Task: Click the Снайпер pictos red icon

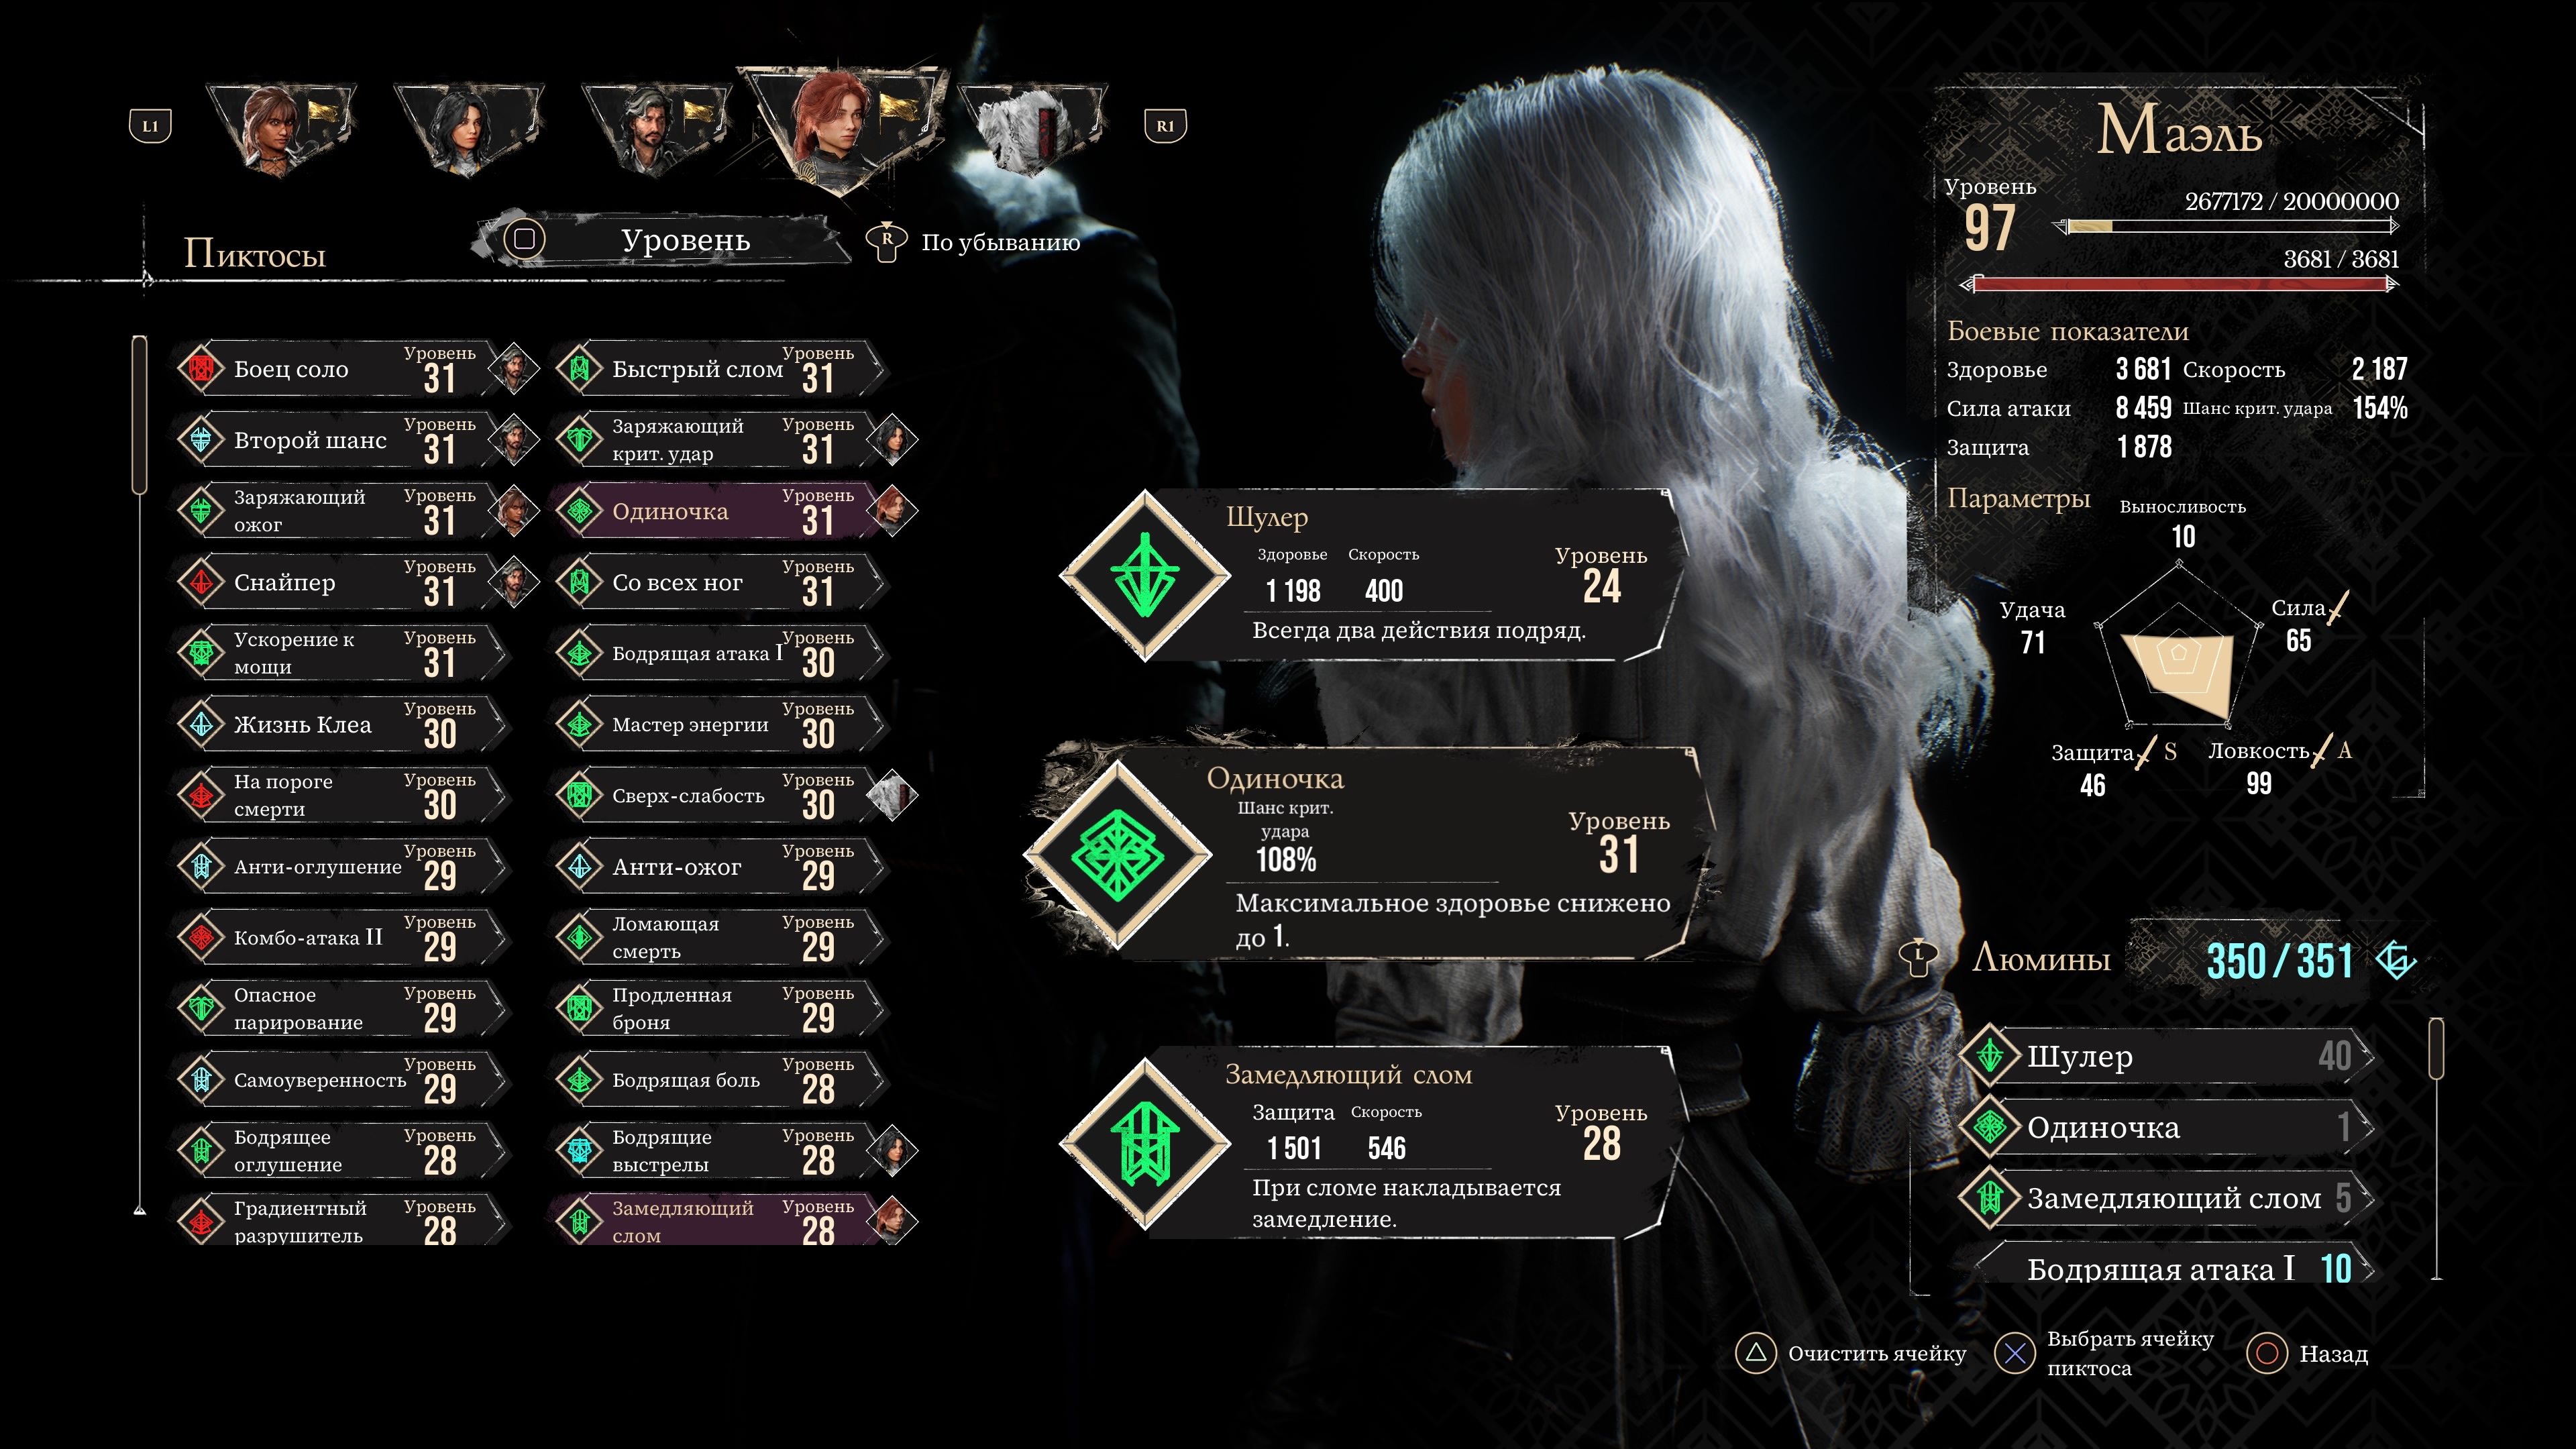Action: [x=201, y=582]
